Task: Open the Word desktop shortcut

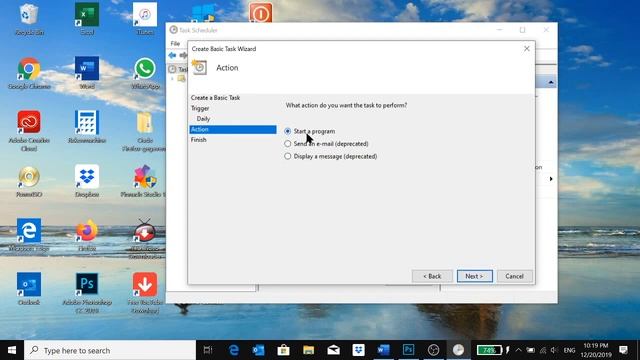Action: point(87,73)
